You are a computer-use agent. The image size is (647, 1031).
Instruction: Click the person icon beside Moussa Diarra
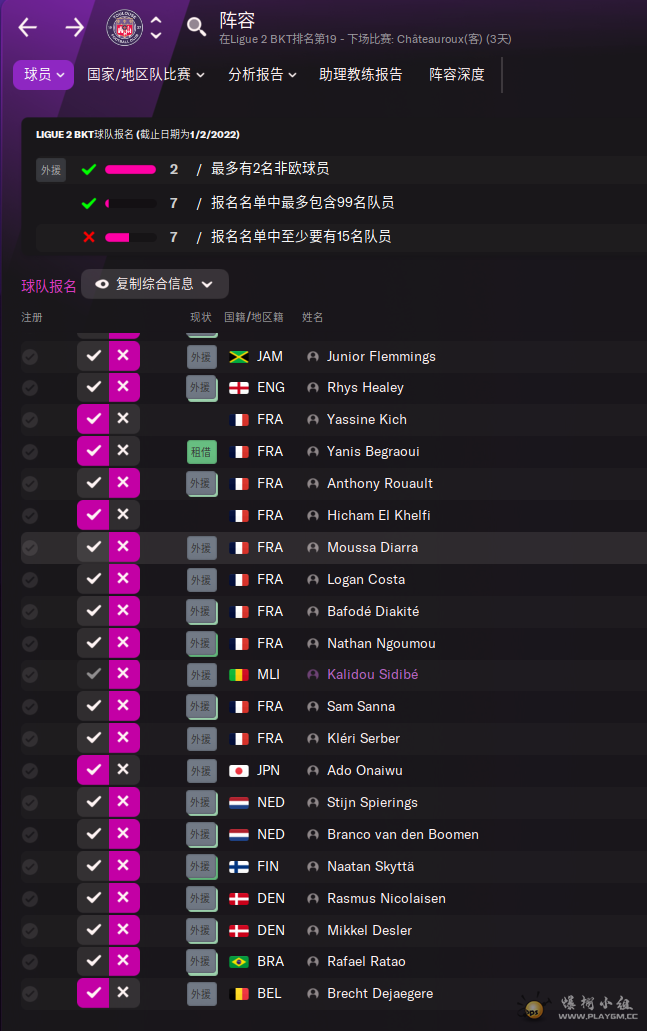click(313, 548)
